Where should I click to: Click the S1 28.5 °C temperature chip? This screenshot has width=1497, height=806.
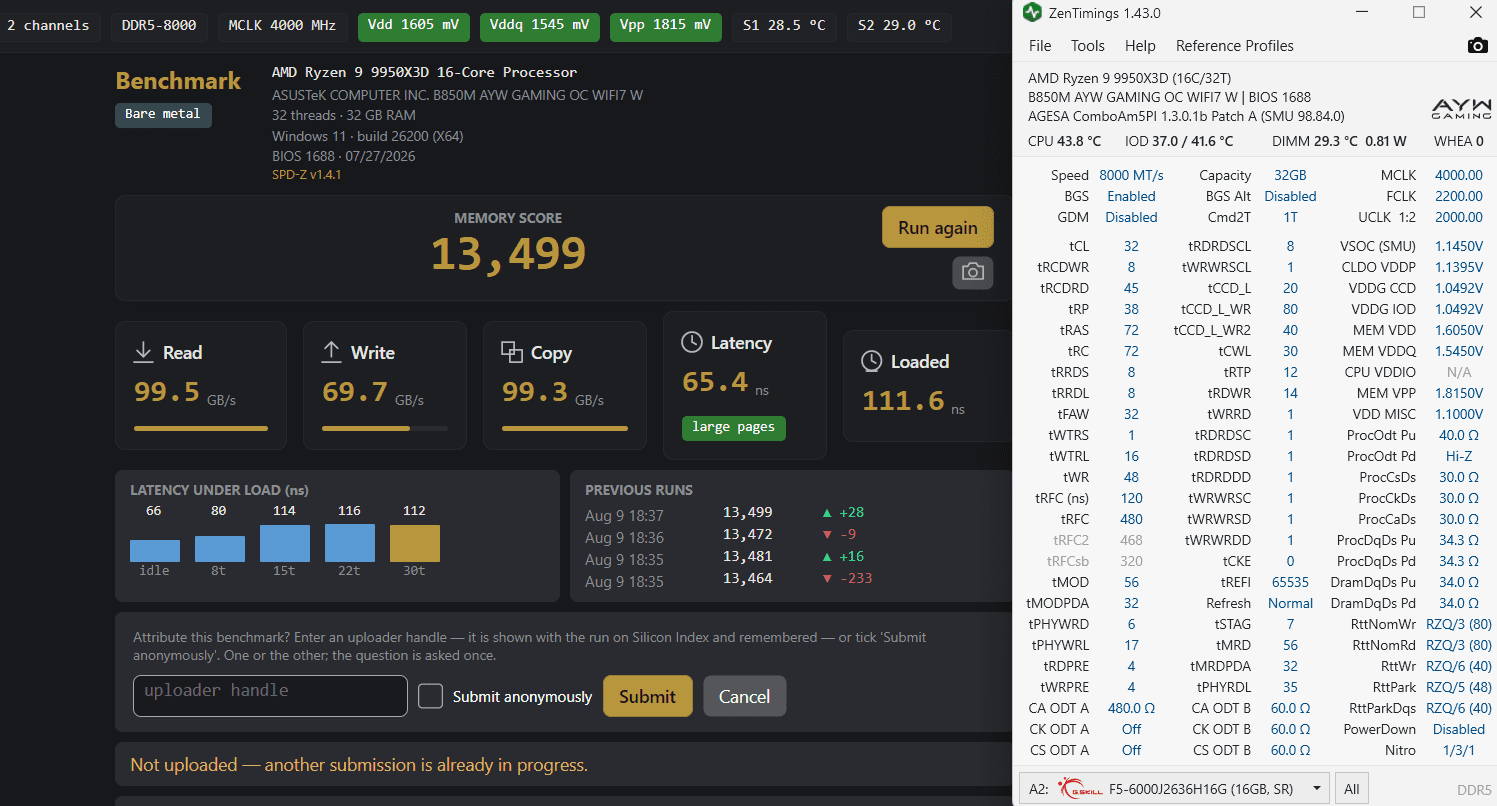coord(784,26)
